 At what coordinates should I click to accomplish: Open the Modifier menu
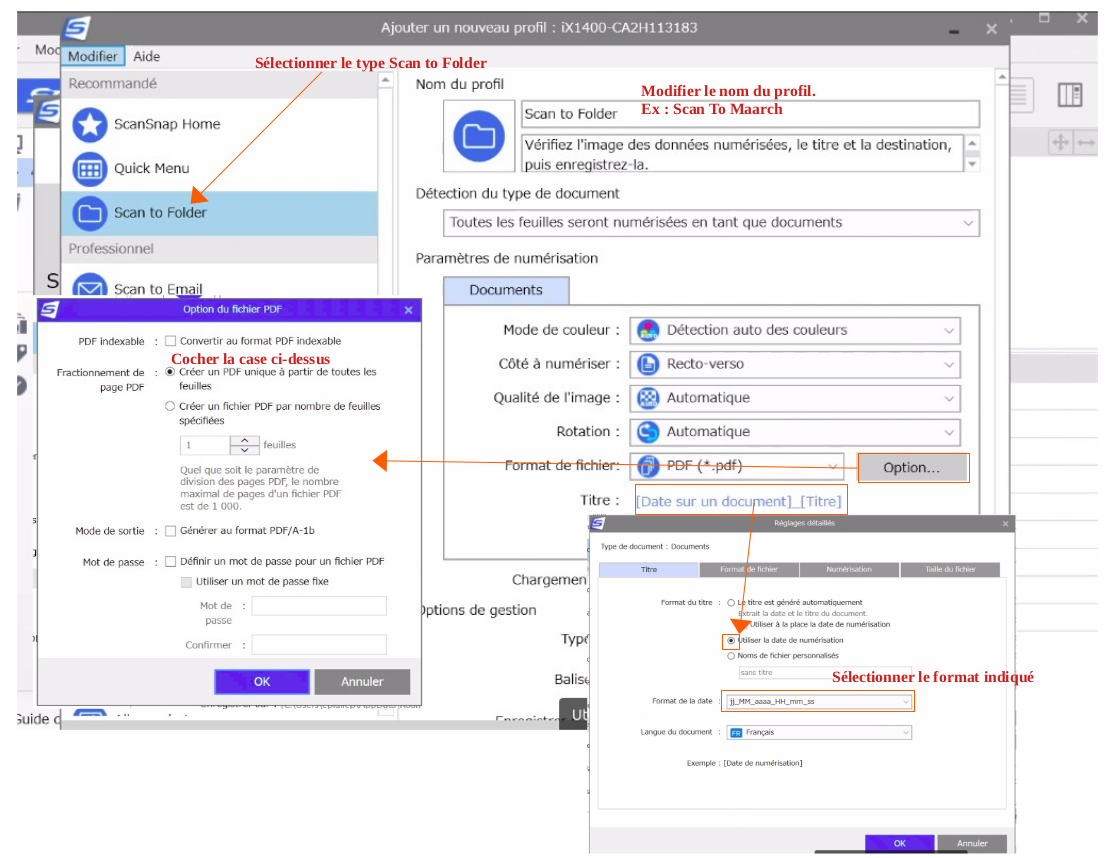[x=93, y=57]
